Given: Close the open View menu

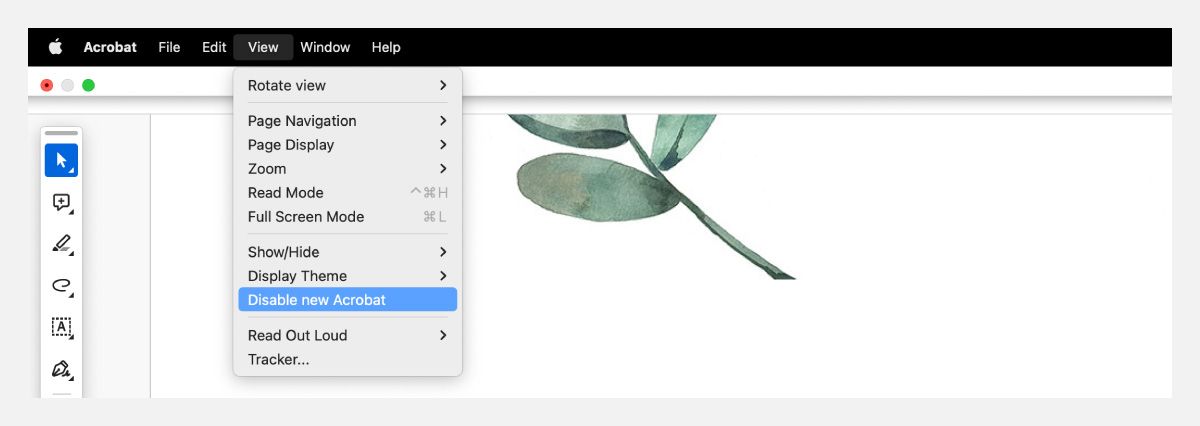Looking at the screenshot, I should (263, 47).
